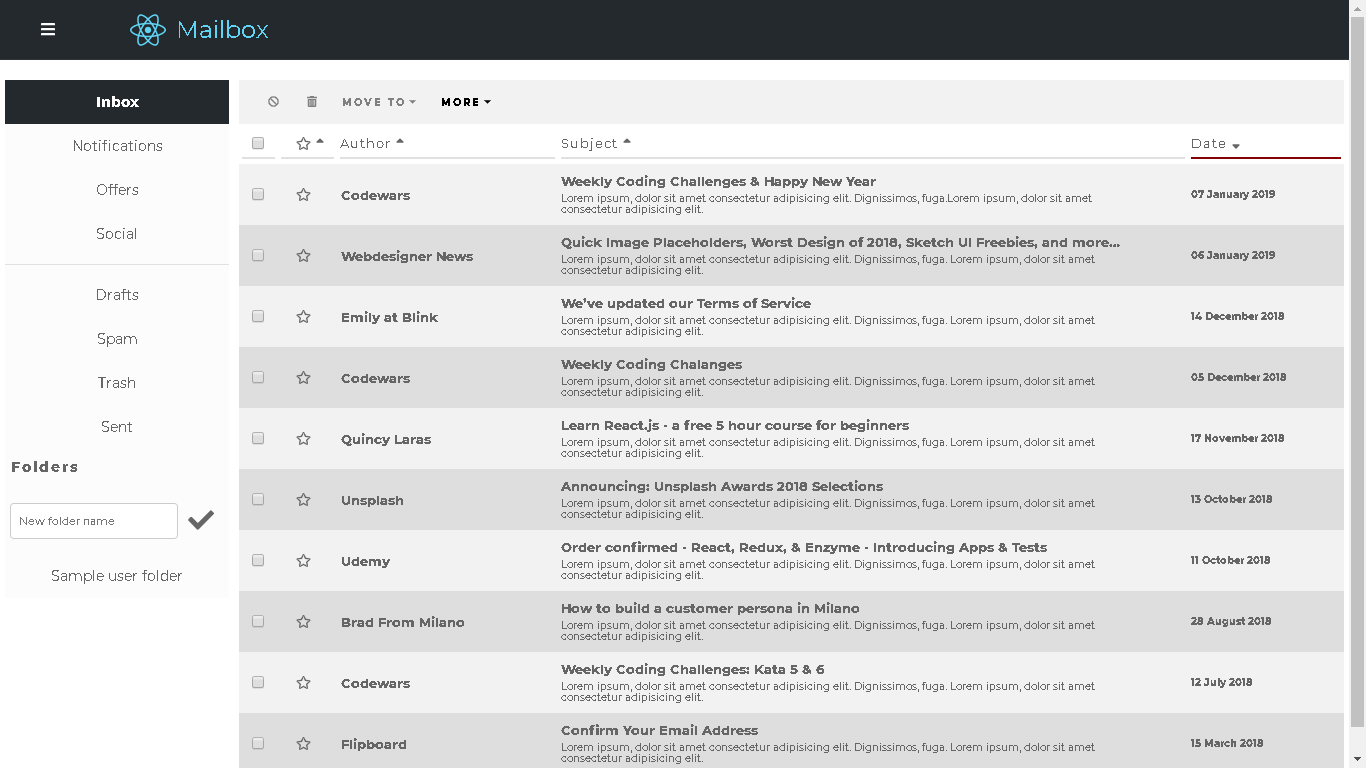1366x768 pixels.
Task: Check the Unsplash email checkbox
Action: pos(258,499)
